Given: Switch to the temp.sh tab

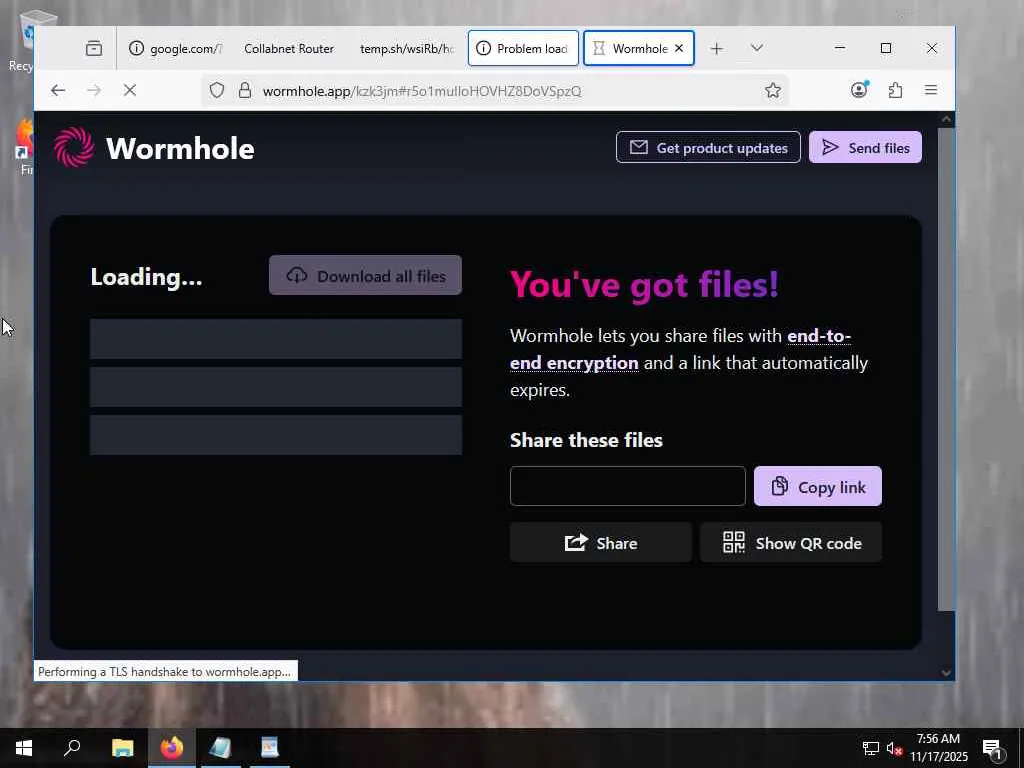Looking at the screenshot, I should [x=406, y=48].
